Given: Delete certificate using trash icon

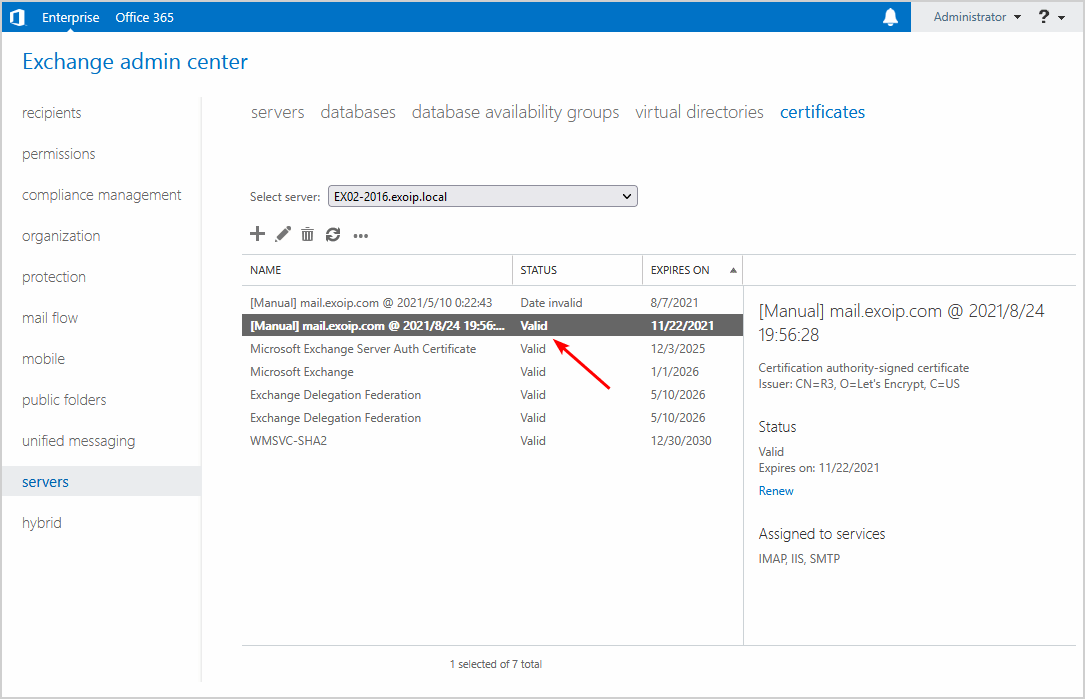Looking at the screenshot, I should (307, 235).
